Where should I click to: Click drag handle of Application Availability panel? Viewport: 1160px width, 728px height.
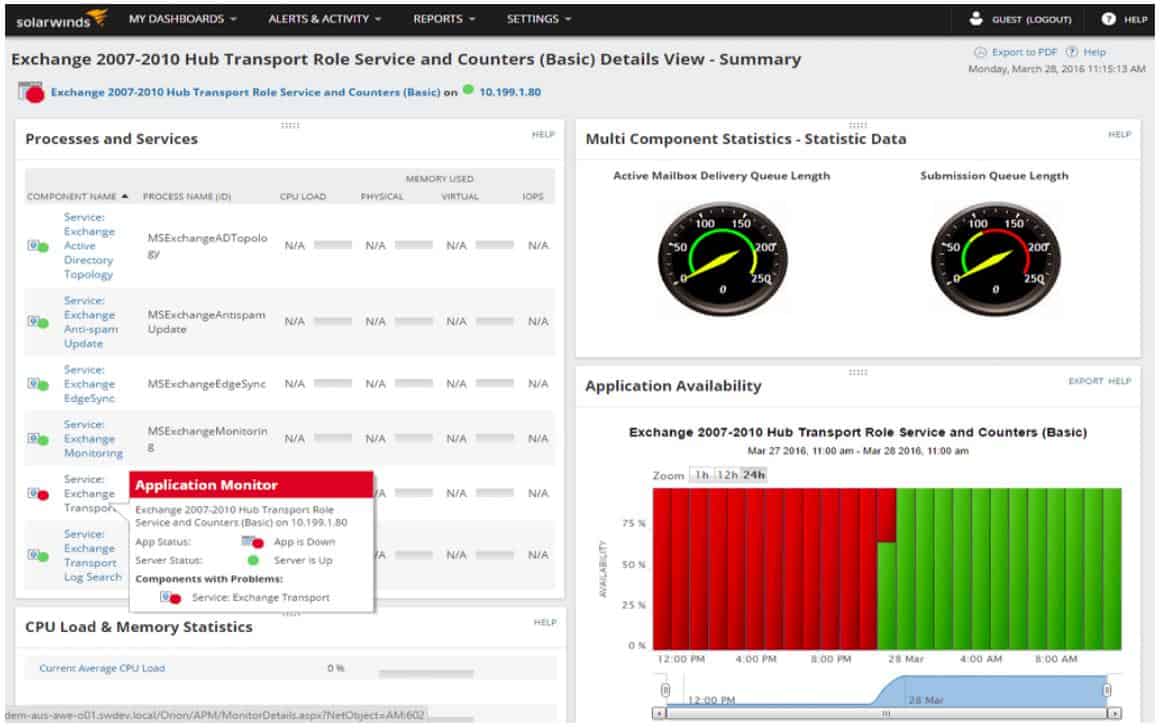coord(857,372)
